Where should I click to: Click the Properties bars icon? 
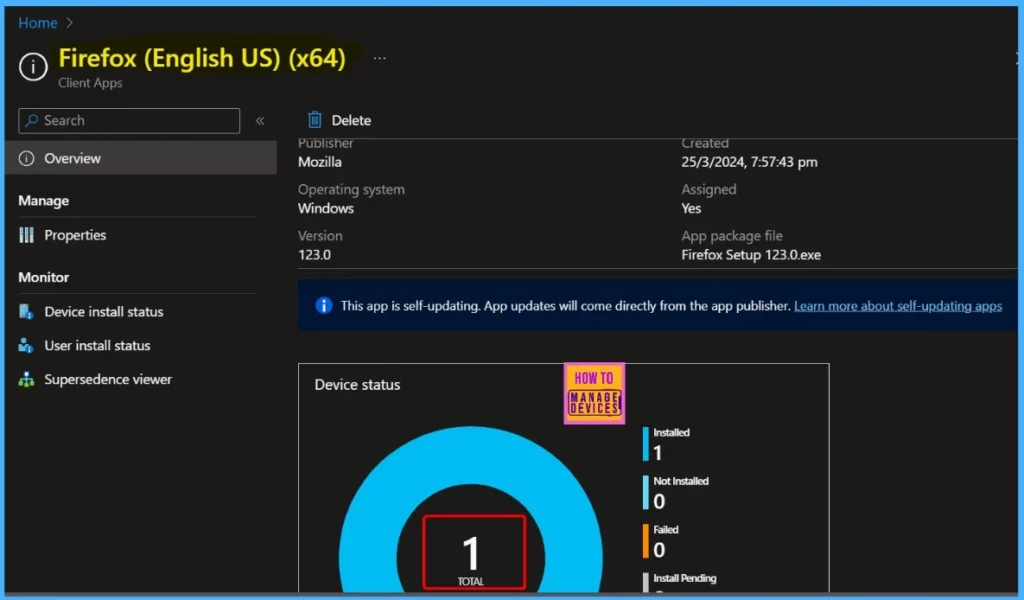pos(26,235)
